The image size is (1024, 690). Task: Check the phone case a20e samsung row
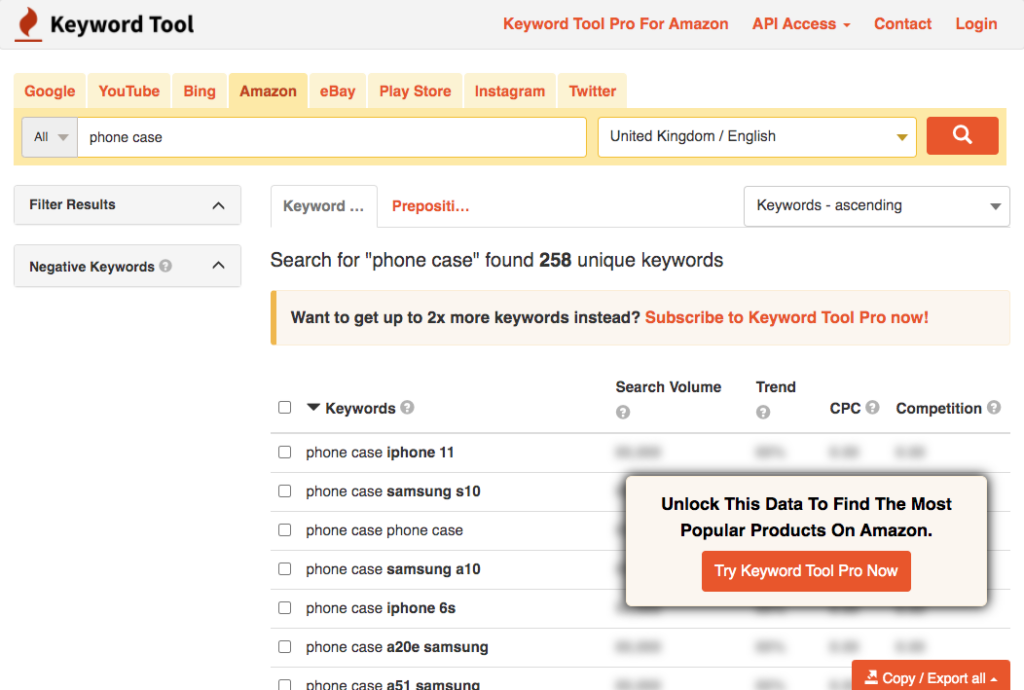coord(285,646)
